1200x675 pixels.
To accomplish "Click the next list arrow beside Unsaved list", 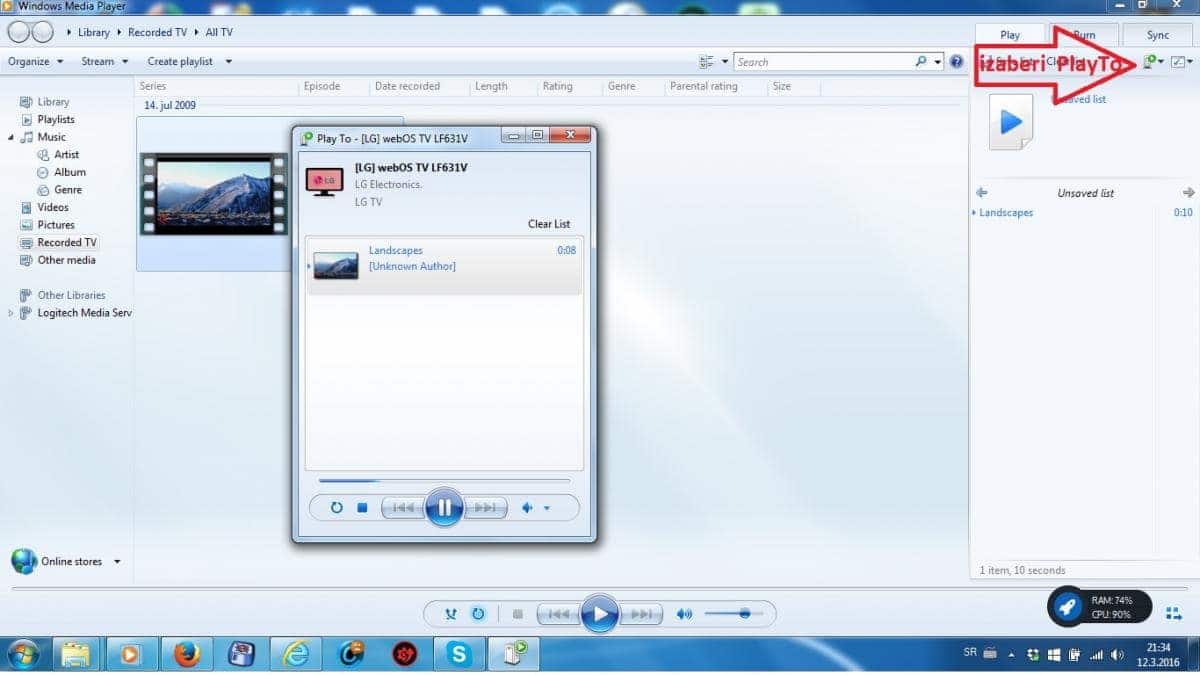I will 1188,193.
